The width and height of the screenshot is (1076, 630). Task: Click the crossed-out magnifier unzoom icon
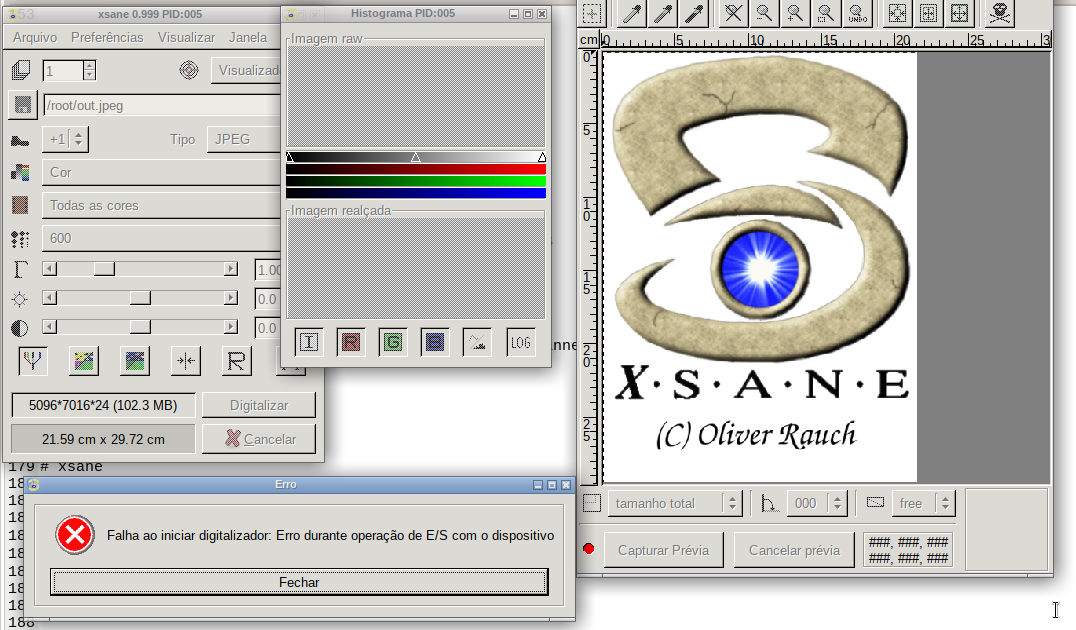point(733,13)
